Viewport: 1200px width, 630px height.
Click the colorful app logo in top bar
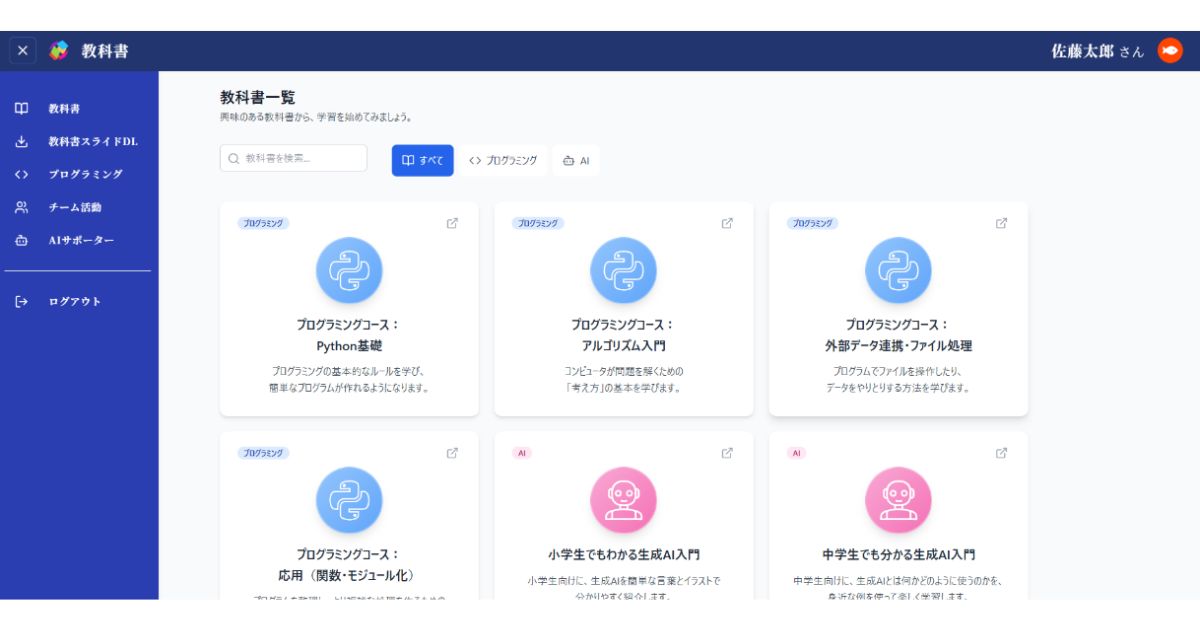(x=57, y=49)
